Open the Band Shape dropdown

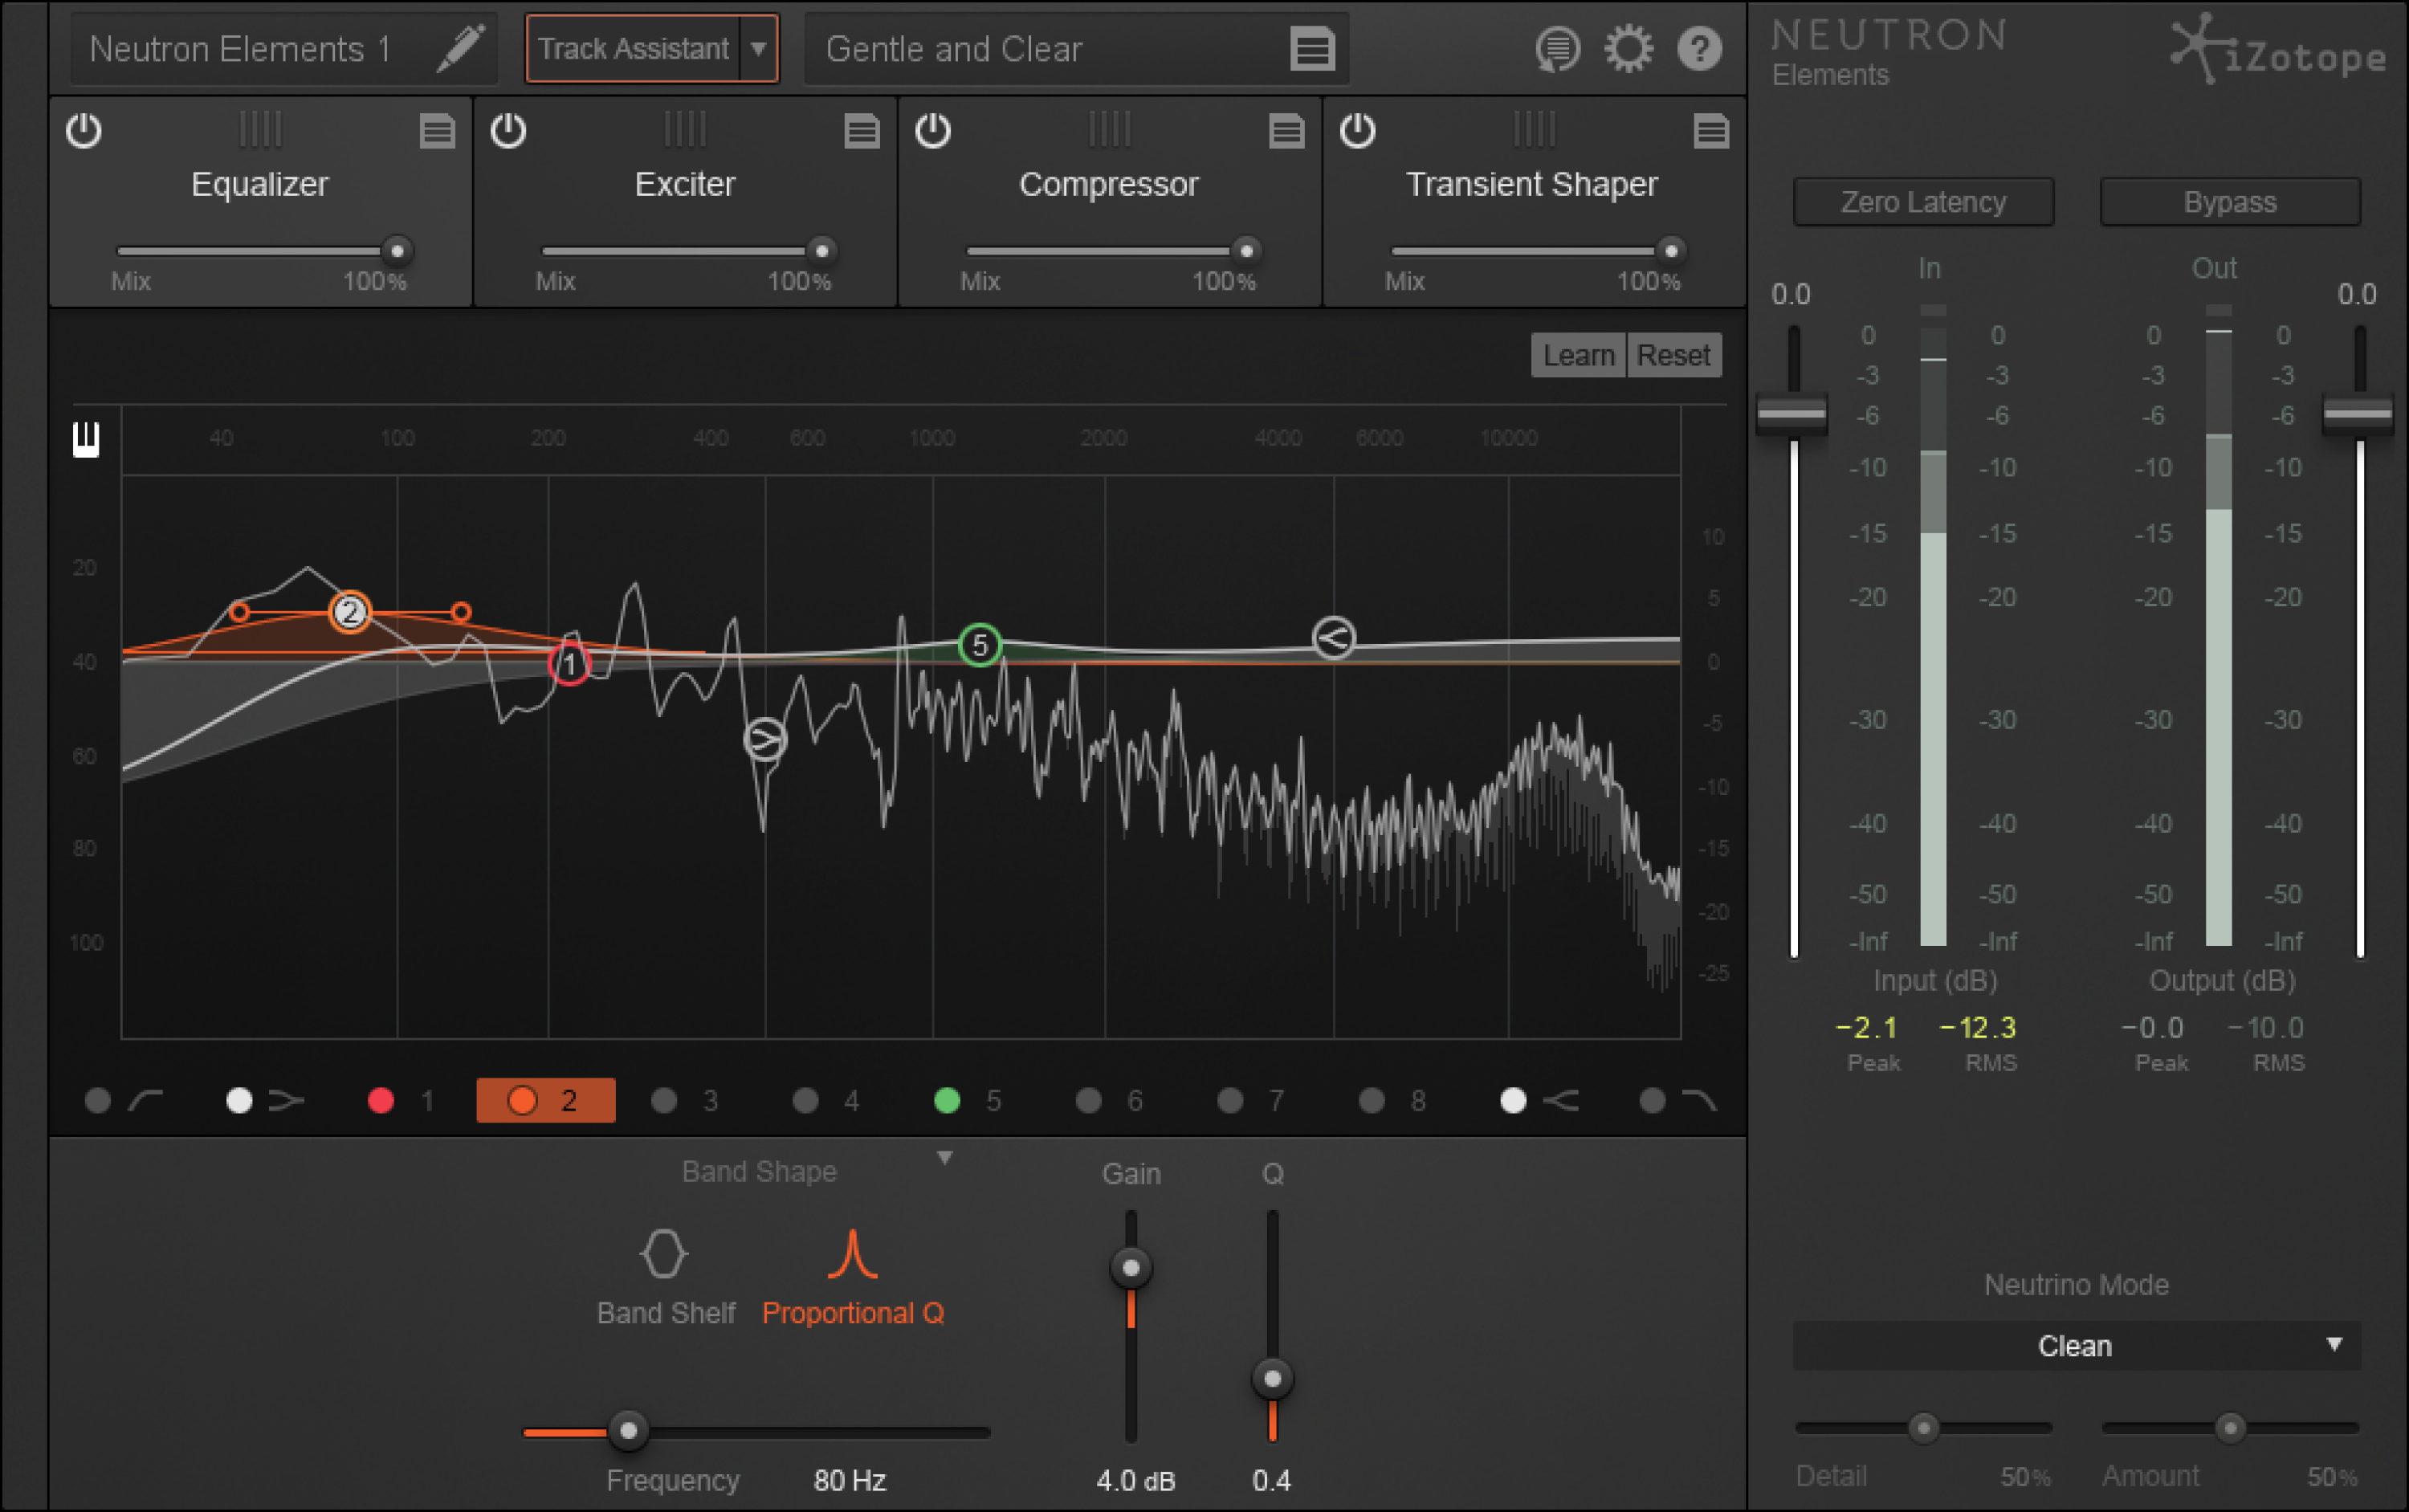[947, 1158]
